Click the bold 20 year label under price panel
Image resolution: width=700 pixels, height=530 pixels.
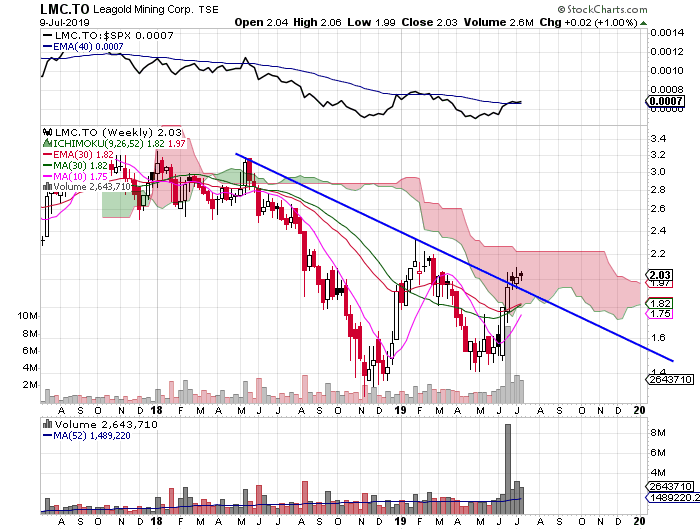(x=639, y=410)
